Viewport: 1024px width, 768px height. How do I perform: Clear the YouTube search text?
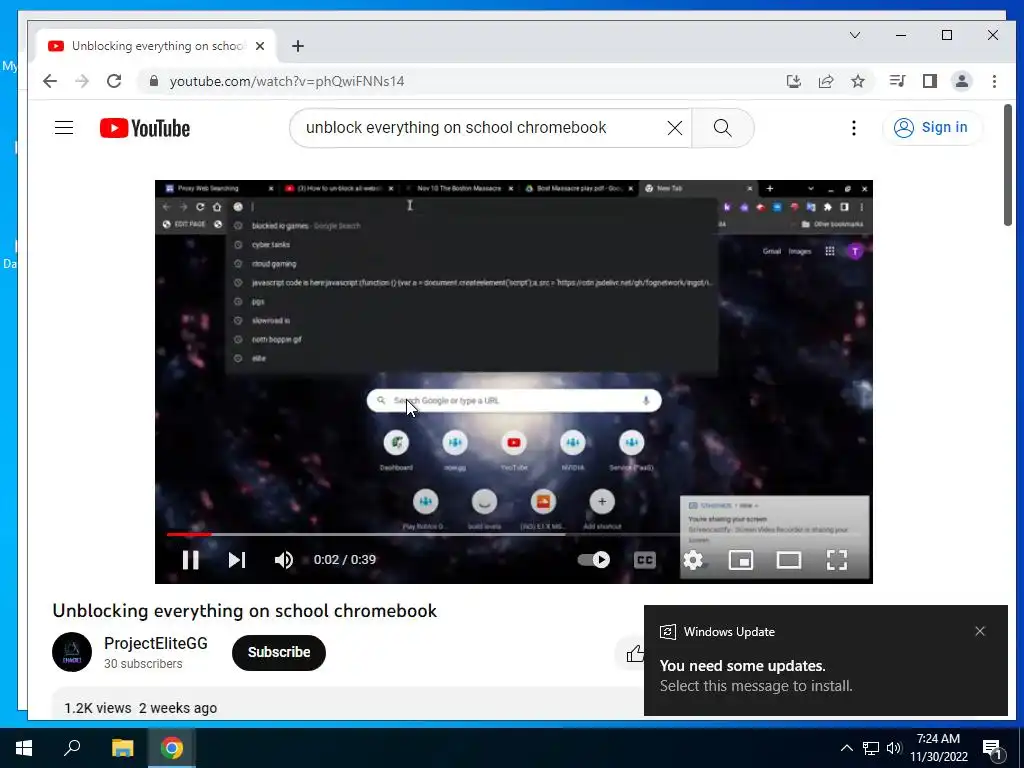point(675,128)
